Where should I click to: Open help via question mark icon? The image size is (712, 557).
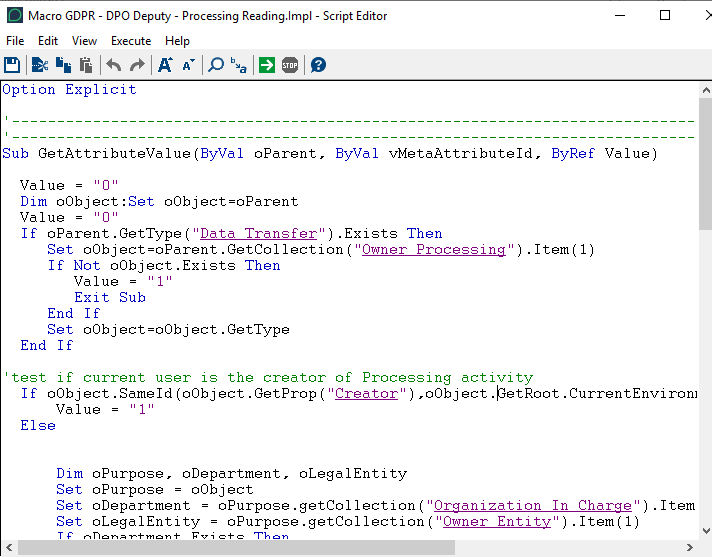pyautogui.click(x=318, y=65)
